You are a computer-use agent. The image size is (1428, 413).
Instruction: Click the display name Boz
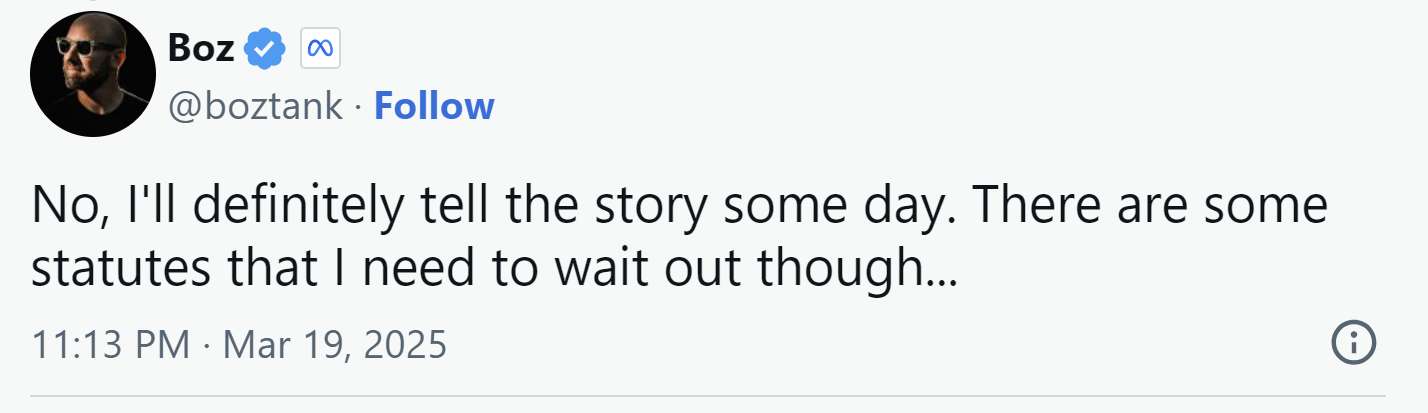pyautogui.click(x=201, y=48)
